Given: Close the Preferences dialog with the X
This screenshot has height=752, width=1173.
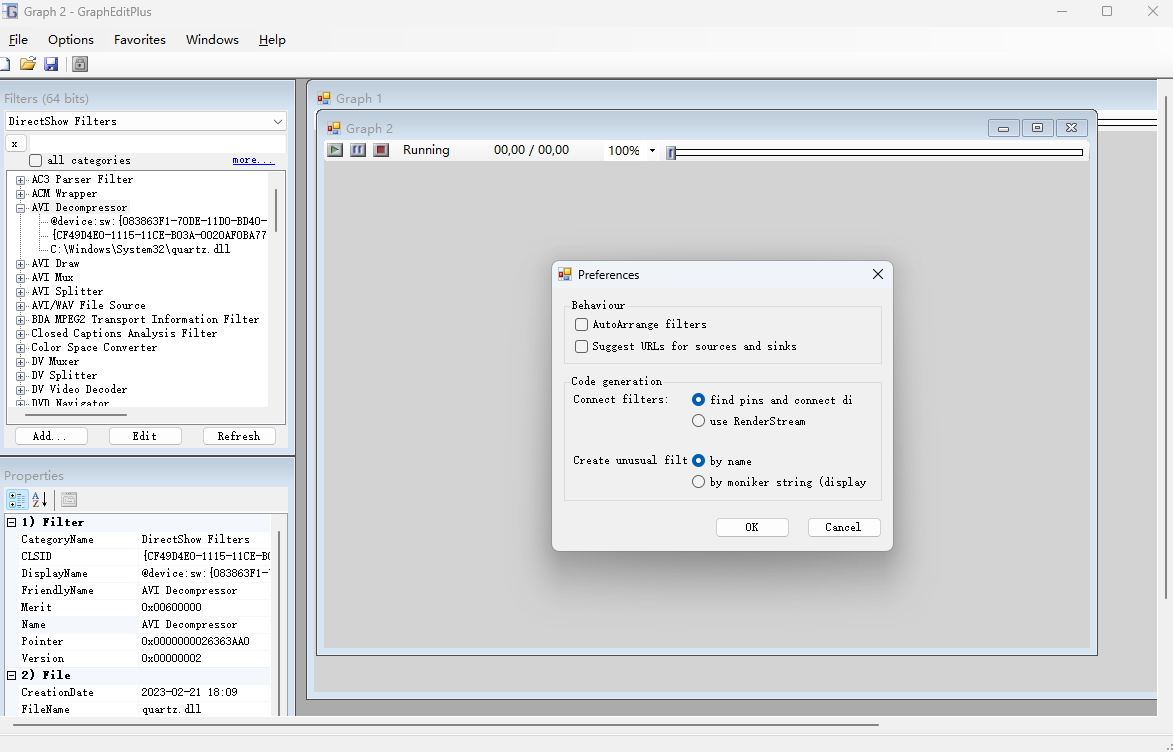Looking at the screenshot, I should (x=878, y=275).
